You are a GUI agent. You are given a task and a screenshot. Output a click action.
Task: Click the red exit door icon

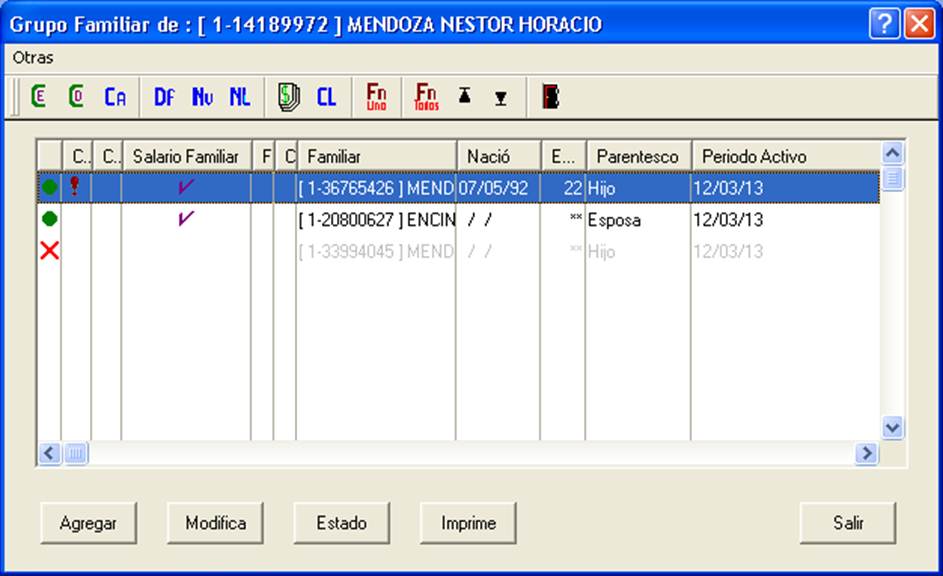pos(551,96)
